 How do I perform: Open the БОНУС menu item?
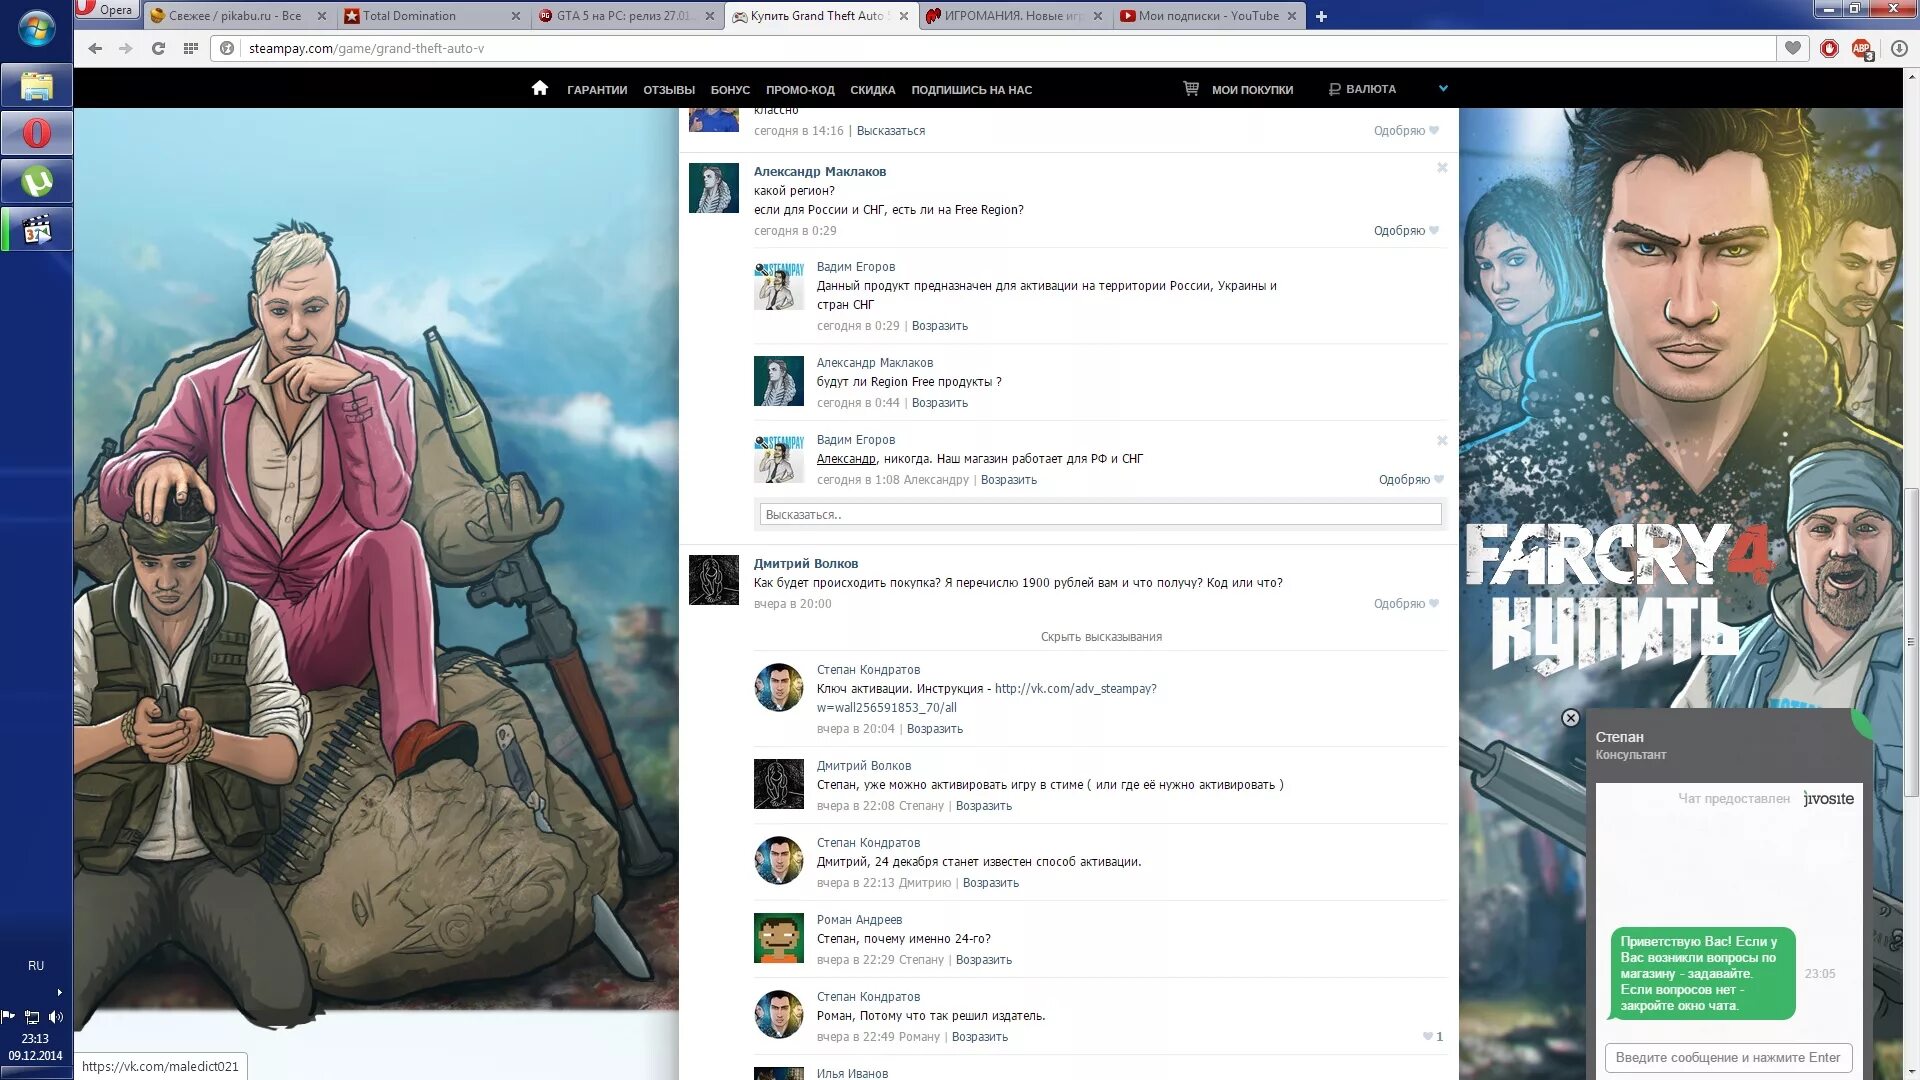pyautogui.click(x=730, y=90)
